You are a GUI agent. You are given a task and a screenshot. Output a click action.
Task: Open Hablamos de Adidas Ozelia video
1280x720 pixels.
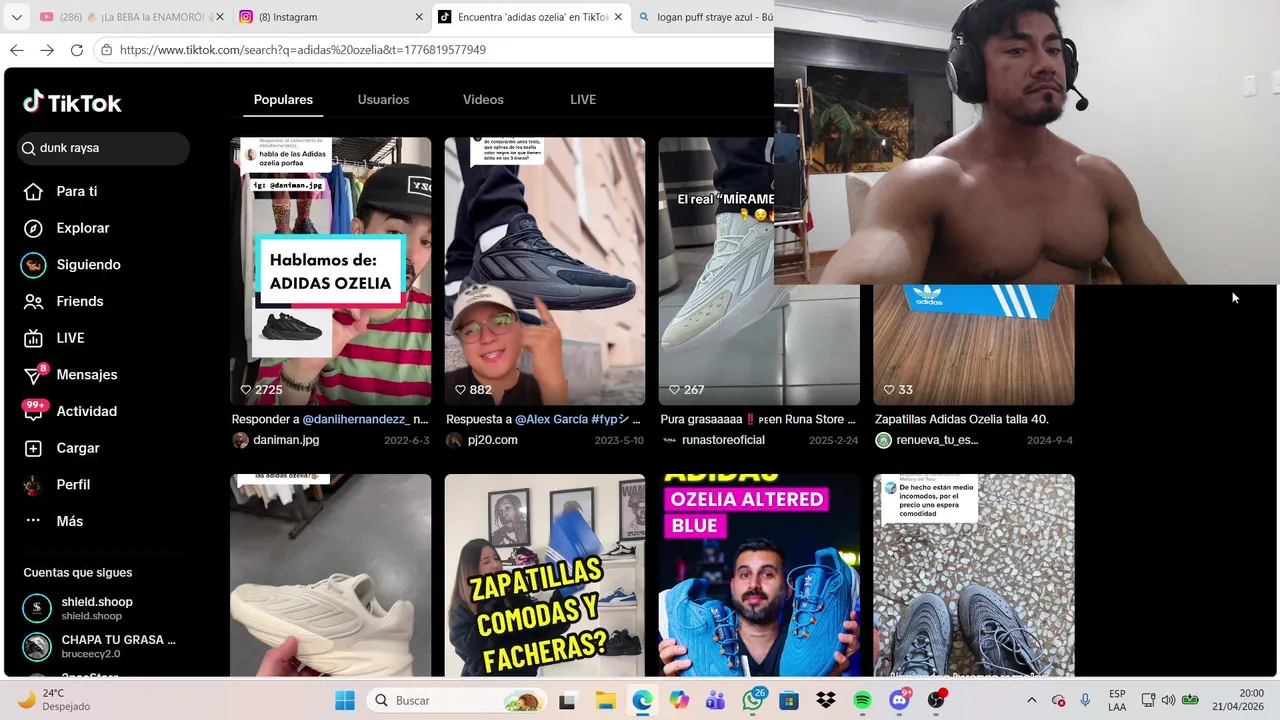click(x=331, y=271)
